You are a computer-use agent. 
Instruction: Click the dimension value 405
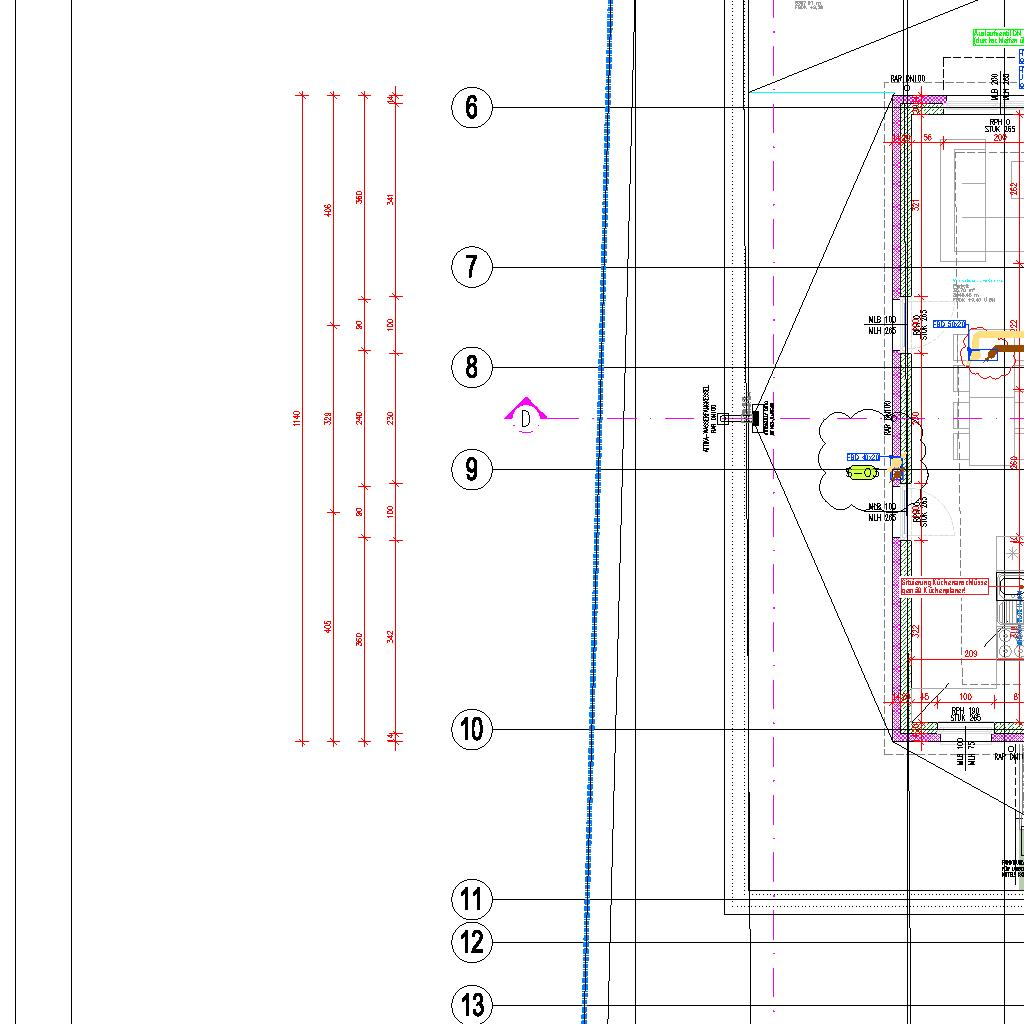point(328,626)
